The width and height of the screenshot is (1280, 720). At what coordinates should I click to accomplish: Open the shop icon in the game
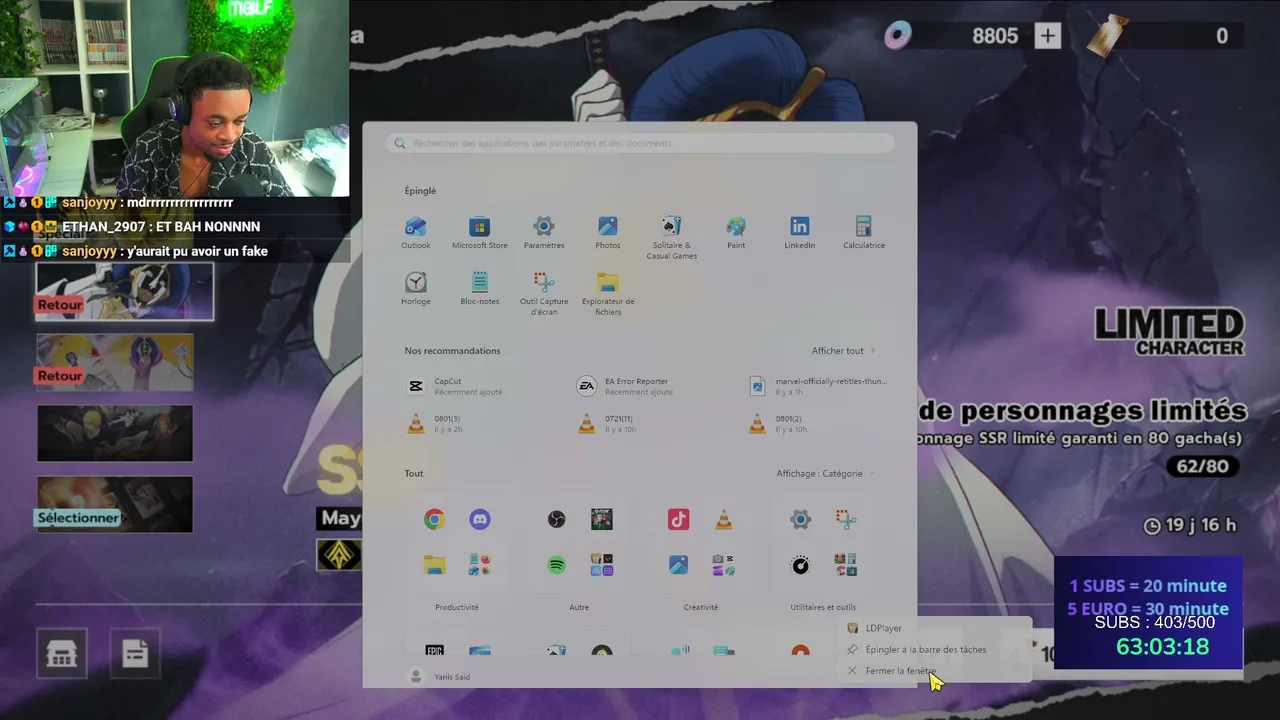tap(62, 654)
